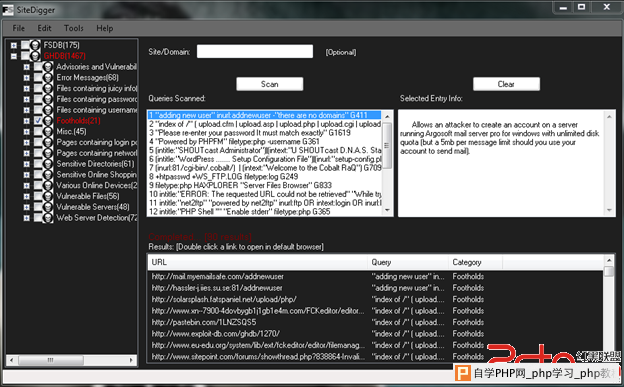Click the Selected Entry Info scroll down arrow
624x387 pixels.
pyautogui.click(x=609, y=210)
